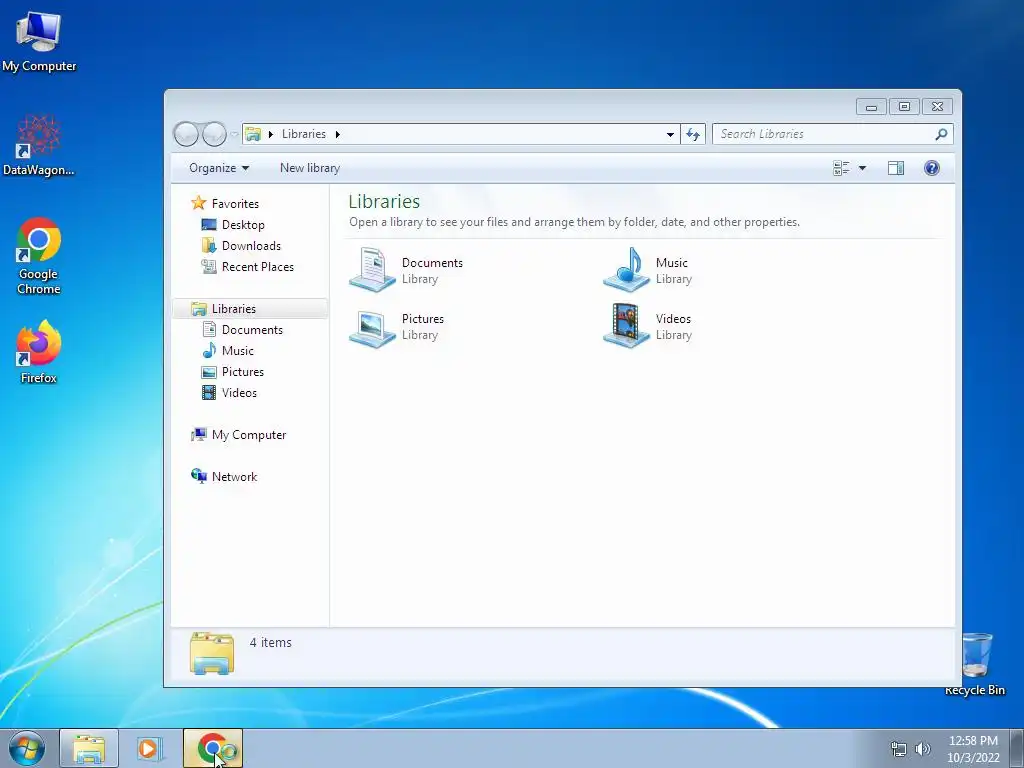This screenshot has width=1024, height=768.
Task: Click the Libraries heading text
Action: click(x=384, y=201)
